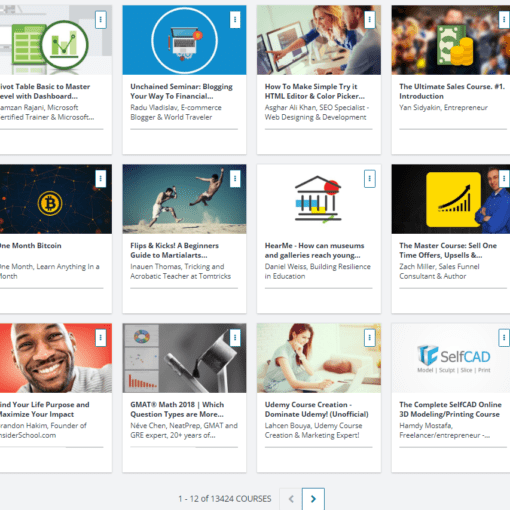
Task: Click the '1 - 12 of 13424 COURSES' count text
Action: 225,499
